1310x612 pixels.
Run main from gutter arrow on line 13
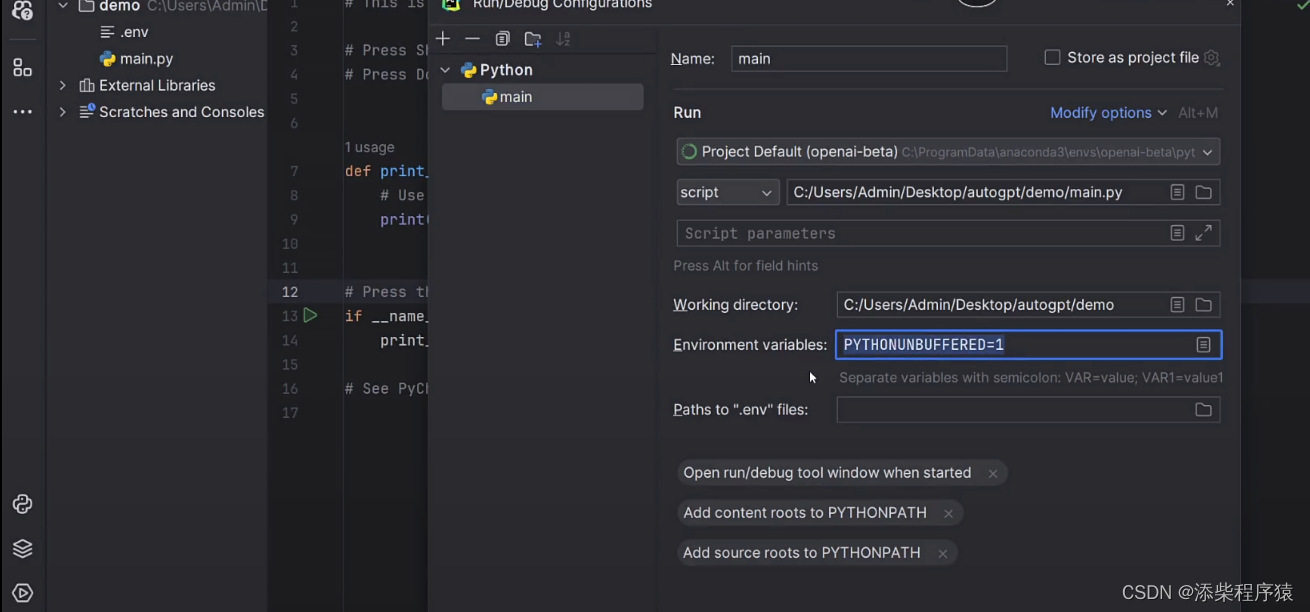tap(310, 315)
